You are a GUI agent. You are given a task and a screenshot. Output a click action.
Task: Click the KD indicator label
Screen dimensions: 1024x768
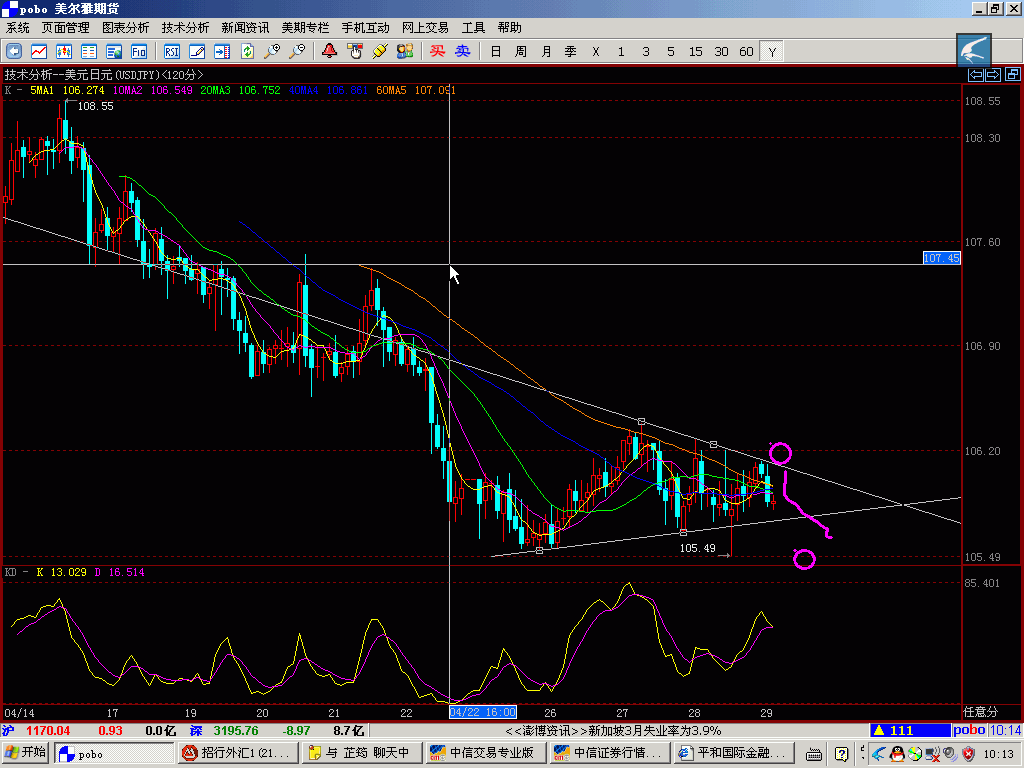pos(10,572)
